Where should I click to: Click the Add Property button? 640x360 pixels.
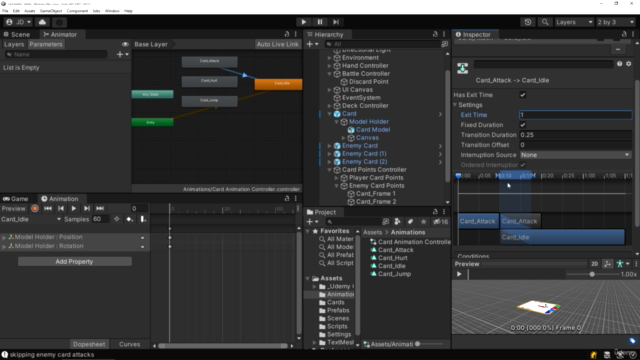[74, 262]
